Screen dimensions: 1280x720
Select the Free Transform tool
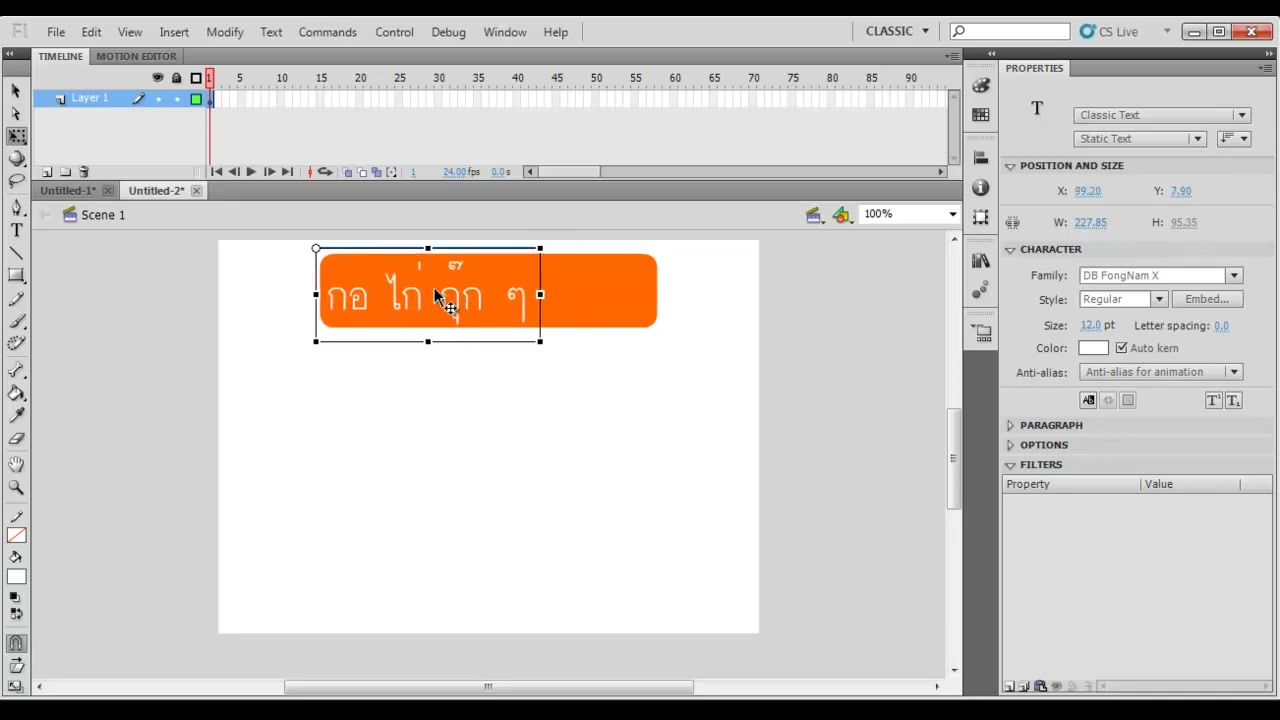click(x=16, y=136)
